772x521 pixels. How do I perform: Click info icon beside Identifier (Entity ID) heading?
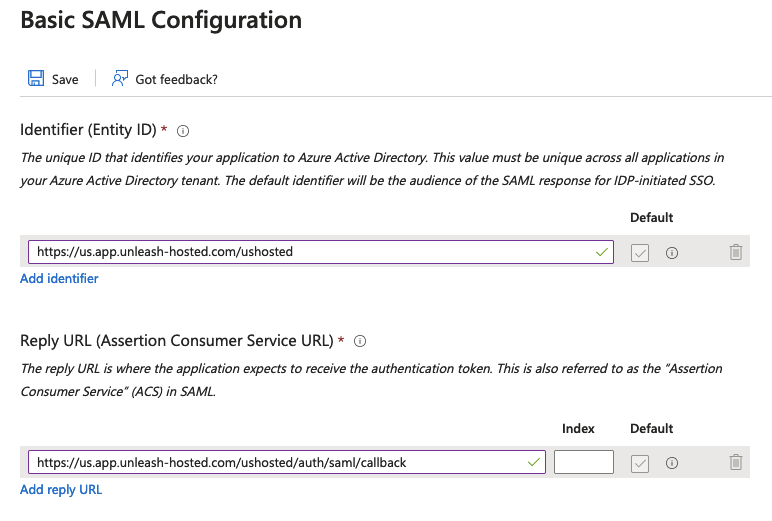click(x=183, y=131)
